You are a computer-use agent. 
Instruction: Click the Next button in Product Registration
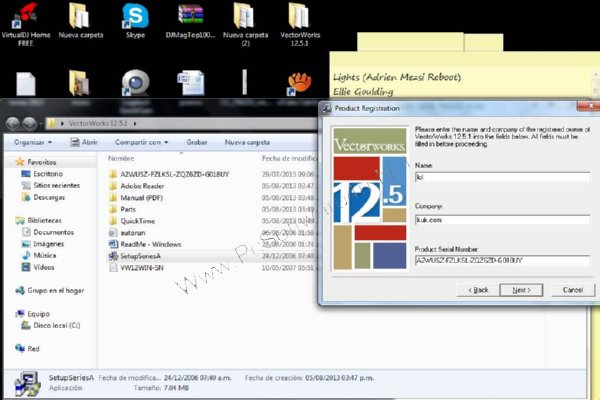521,290
